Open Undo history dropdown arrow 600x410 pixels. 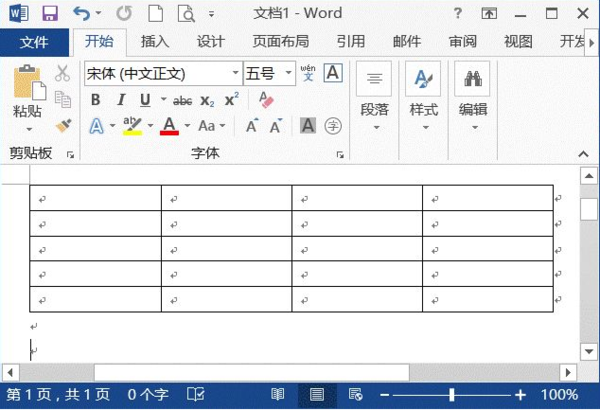pos(98,13)
